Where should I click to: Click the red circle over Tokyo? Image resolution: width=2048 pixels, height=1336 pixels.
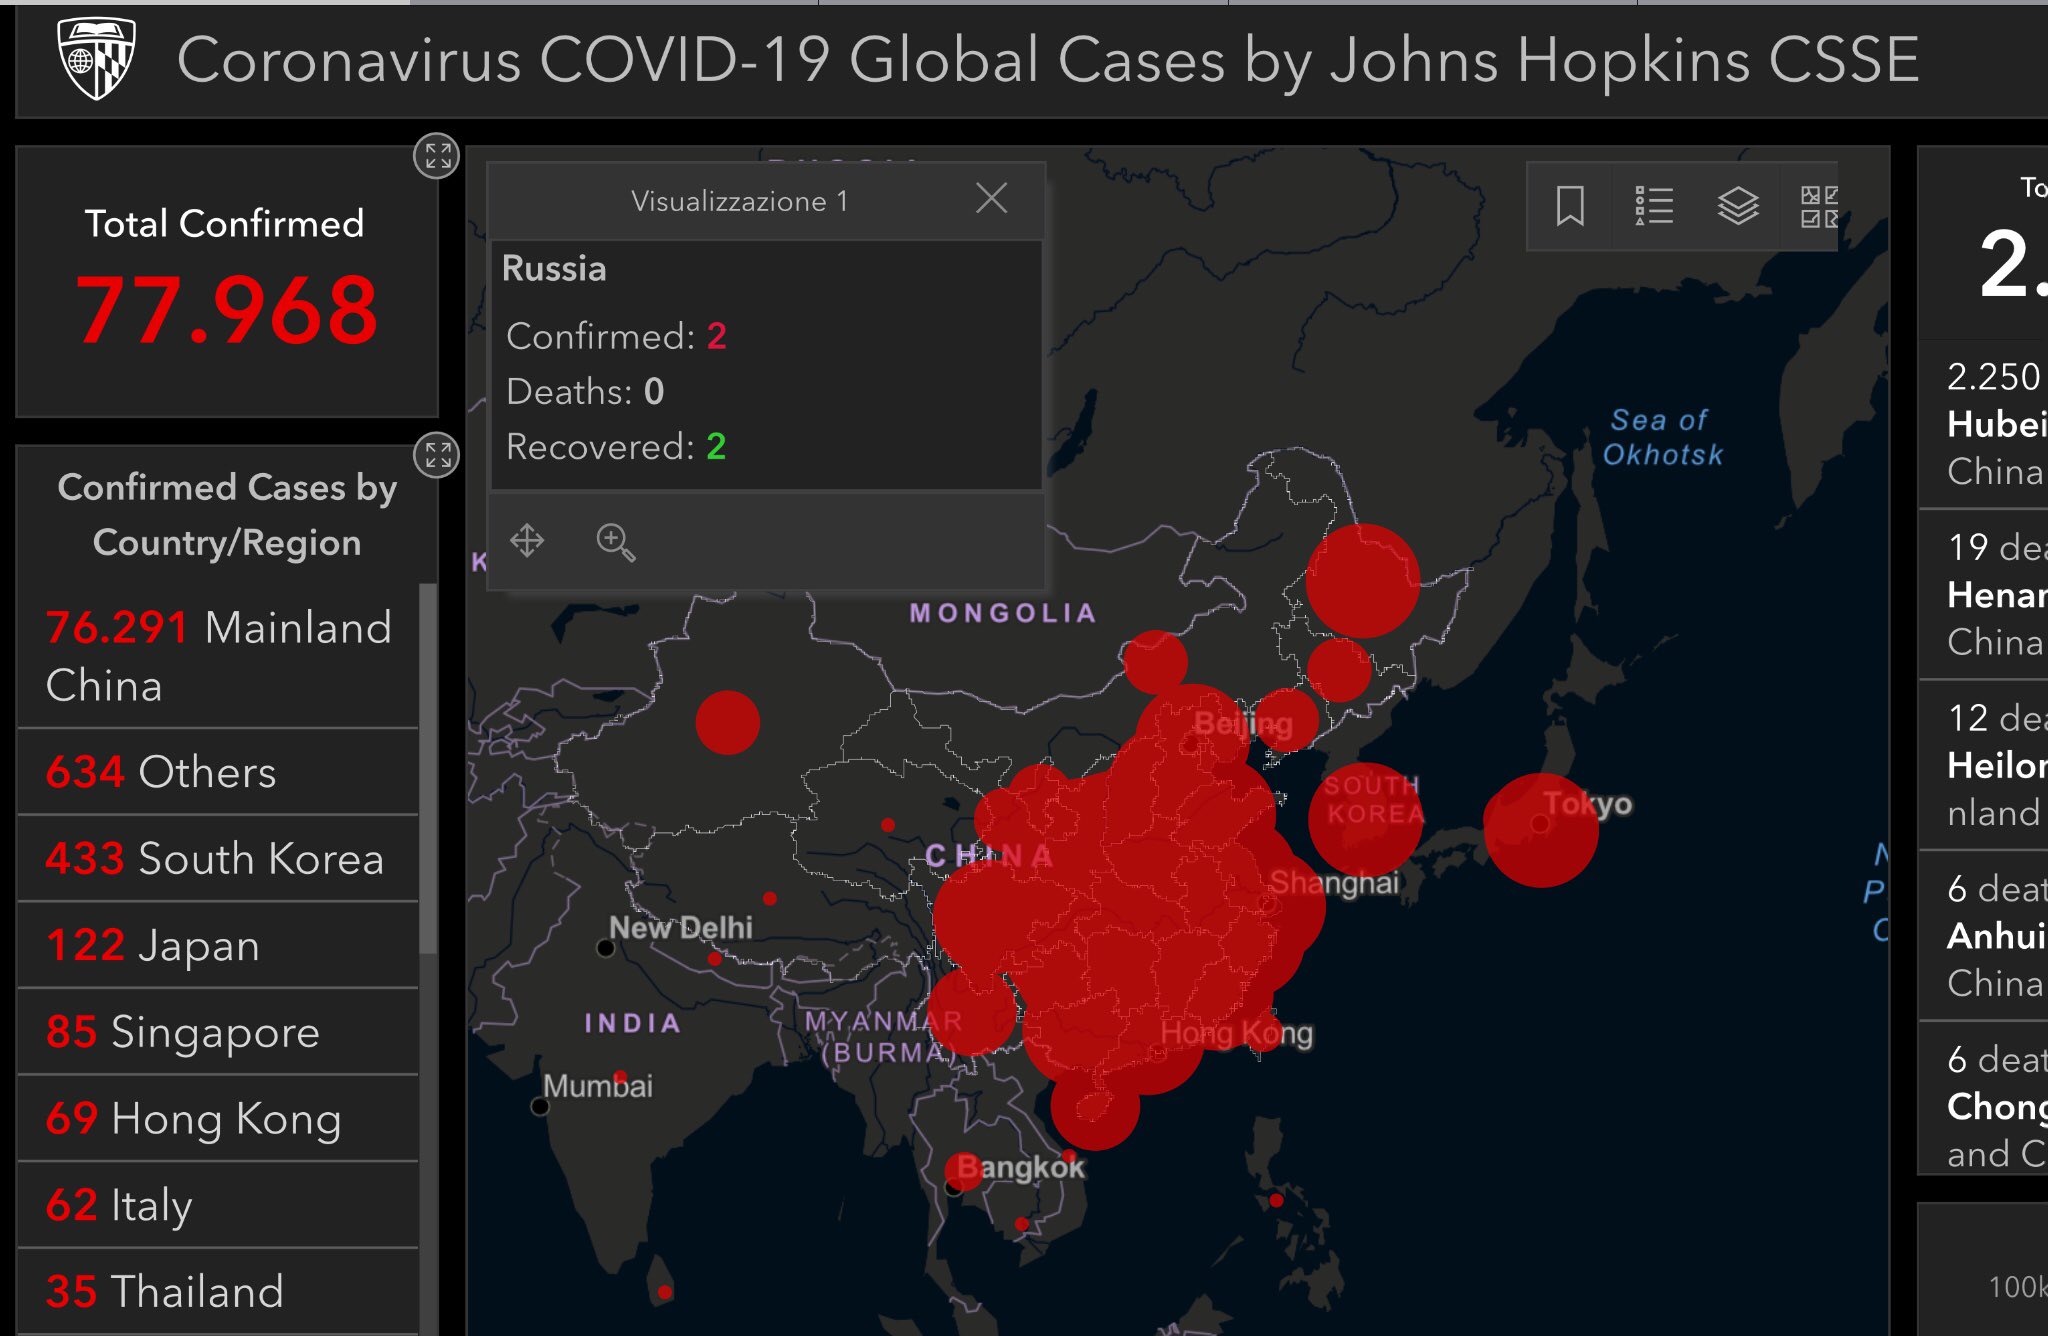(1540, 830)
